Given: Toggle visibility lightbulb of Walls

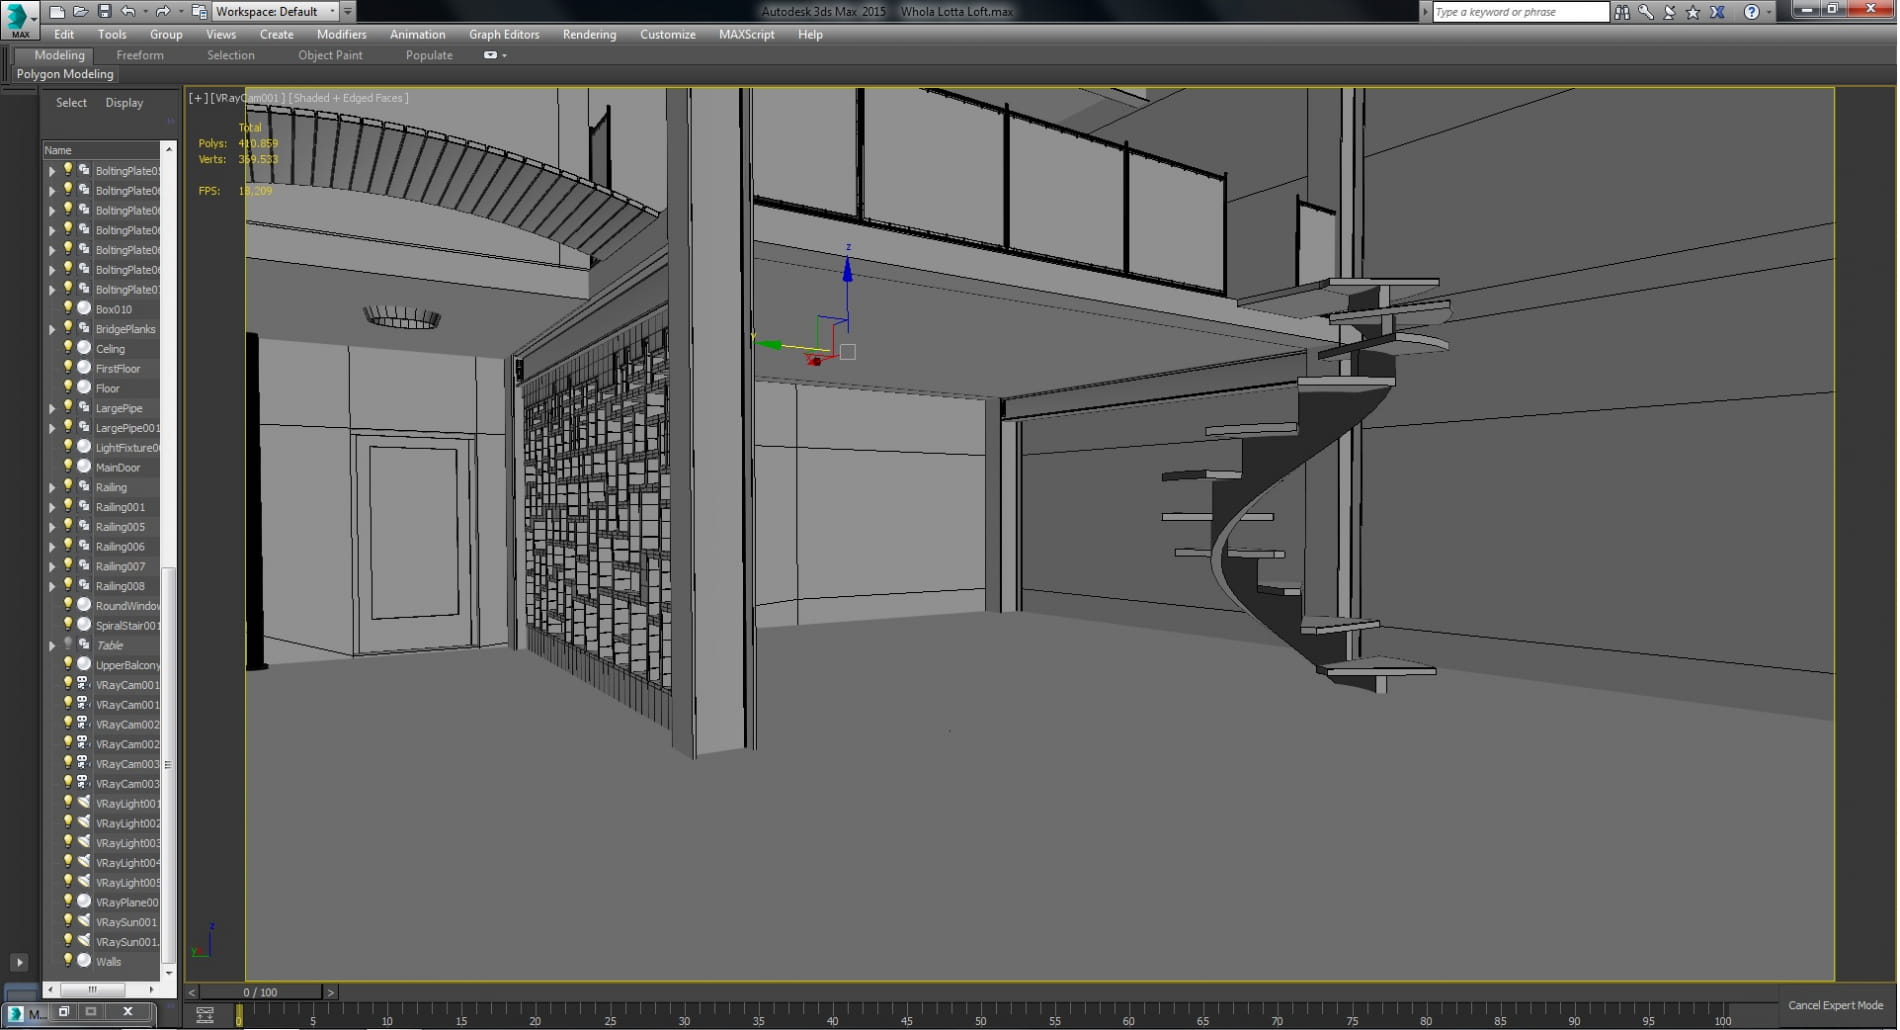Looking at the screenshot, I should (x=68, y=961).
